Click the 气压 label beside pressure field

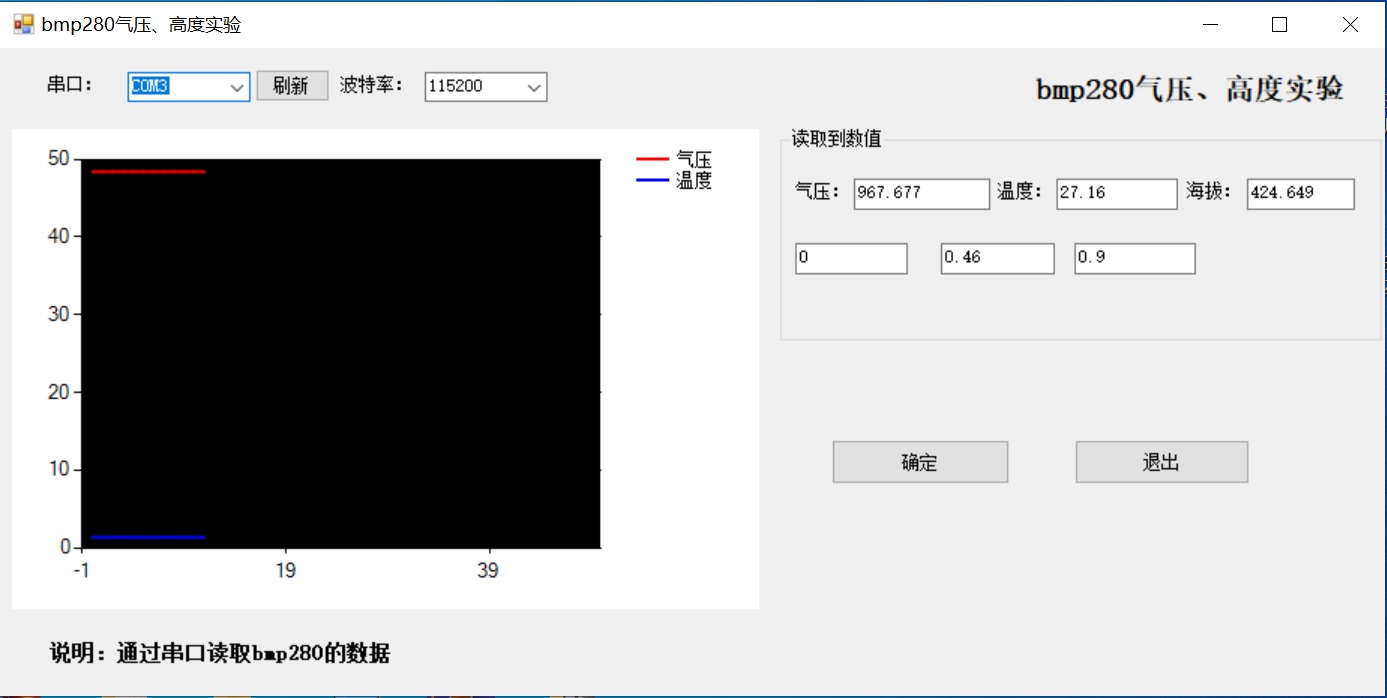818,192
